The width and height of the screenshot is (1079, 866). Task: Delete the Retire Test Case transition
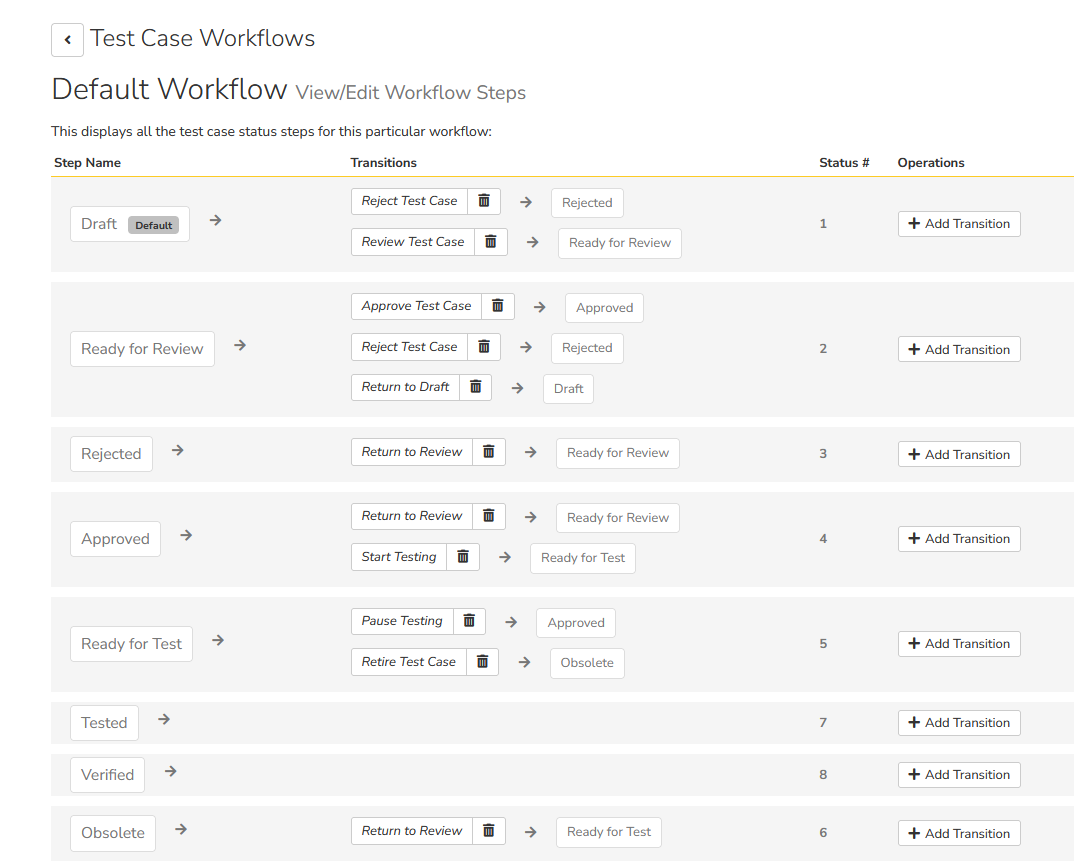[482, 662]
